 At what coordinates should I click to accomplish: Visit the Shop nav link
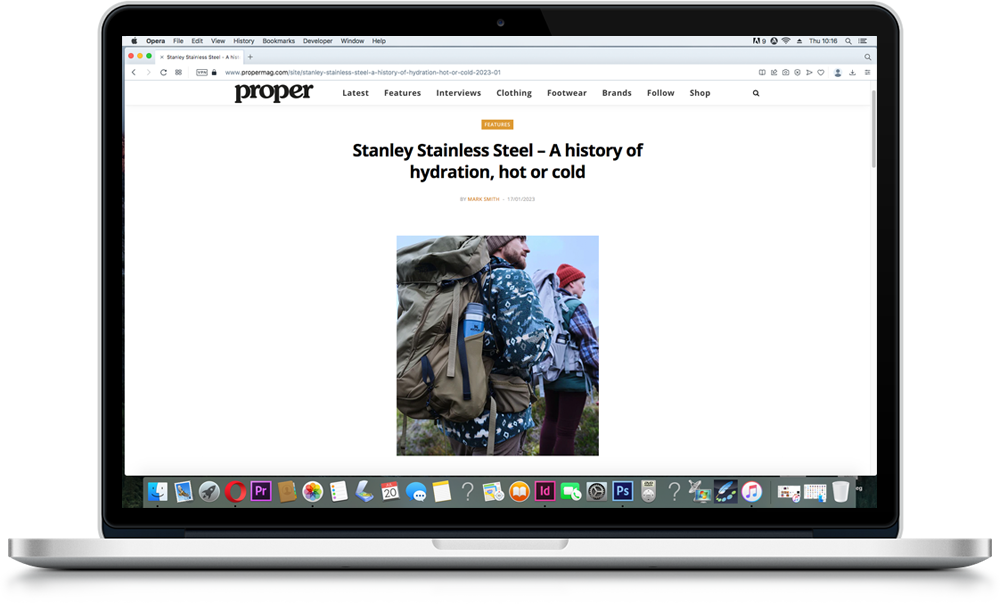pos(700,93)
